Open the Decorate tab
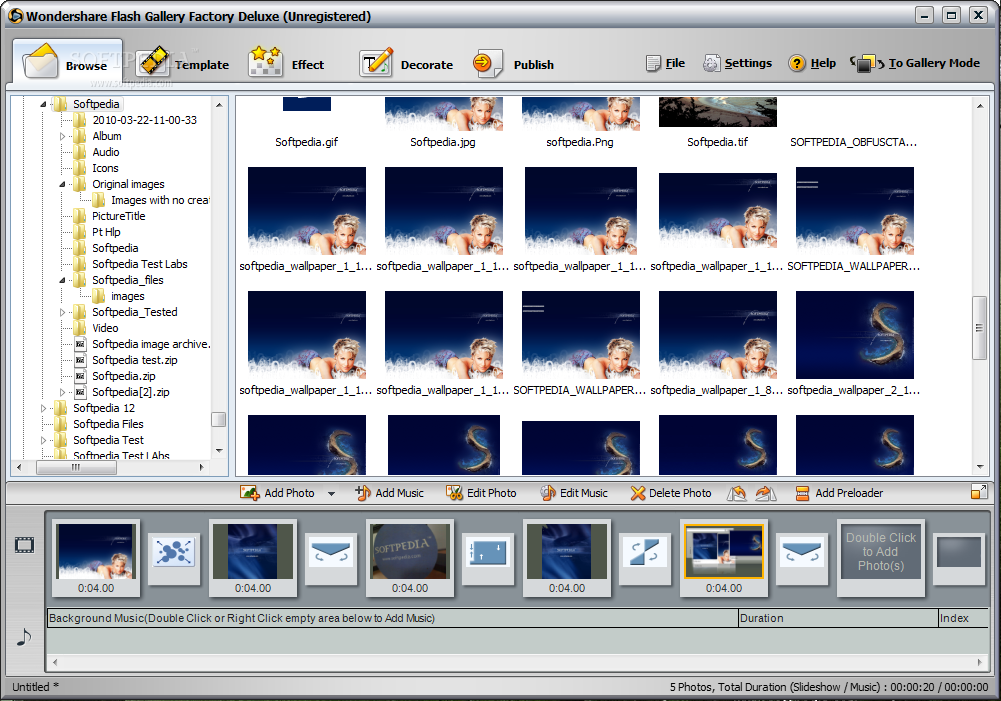Screen dimensions: 1001x701 406,64
